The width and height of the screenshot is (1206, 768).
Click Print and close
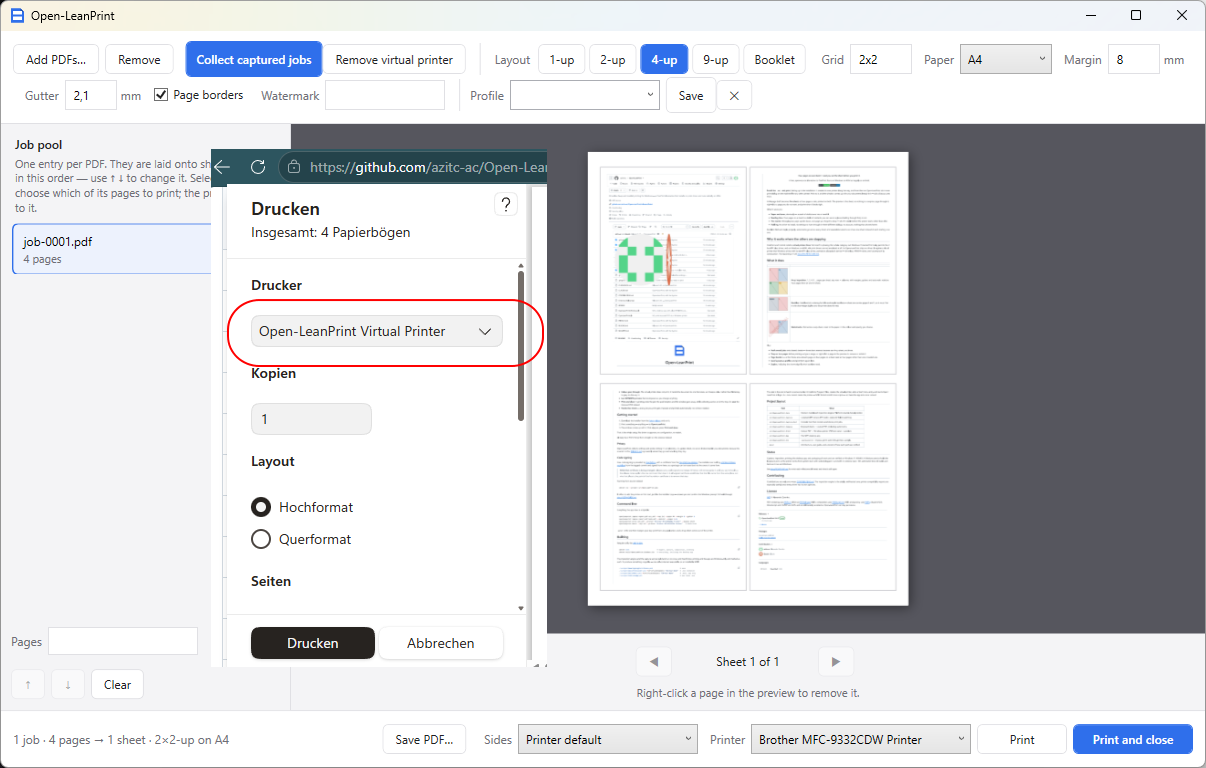coord(1133,740)
